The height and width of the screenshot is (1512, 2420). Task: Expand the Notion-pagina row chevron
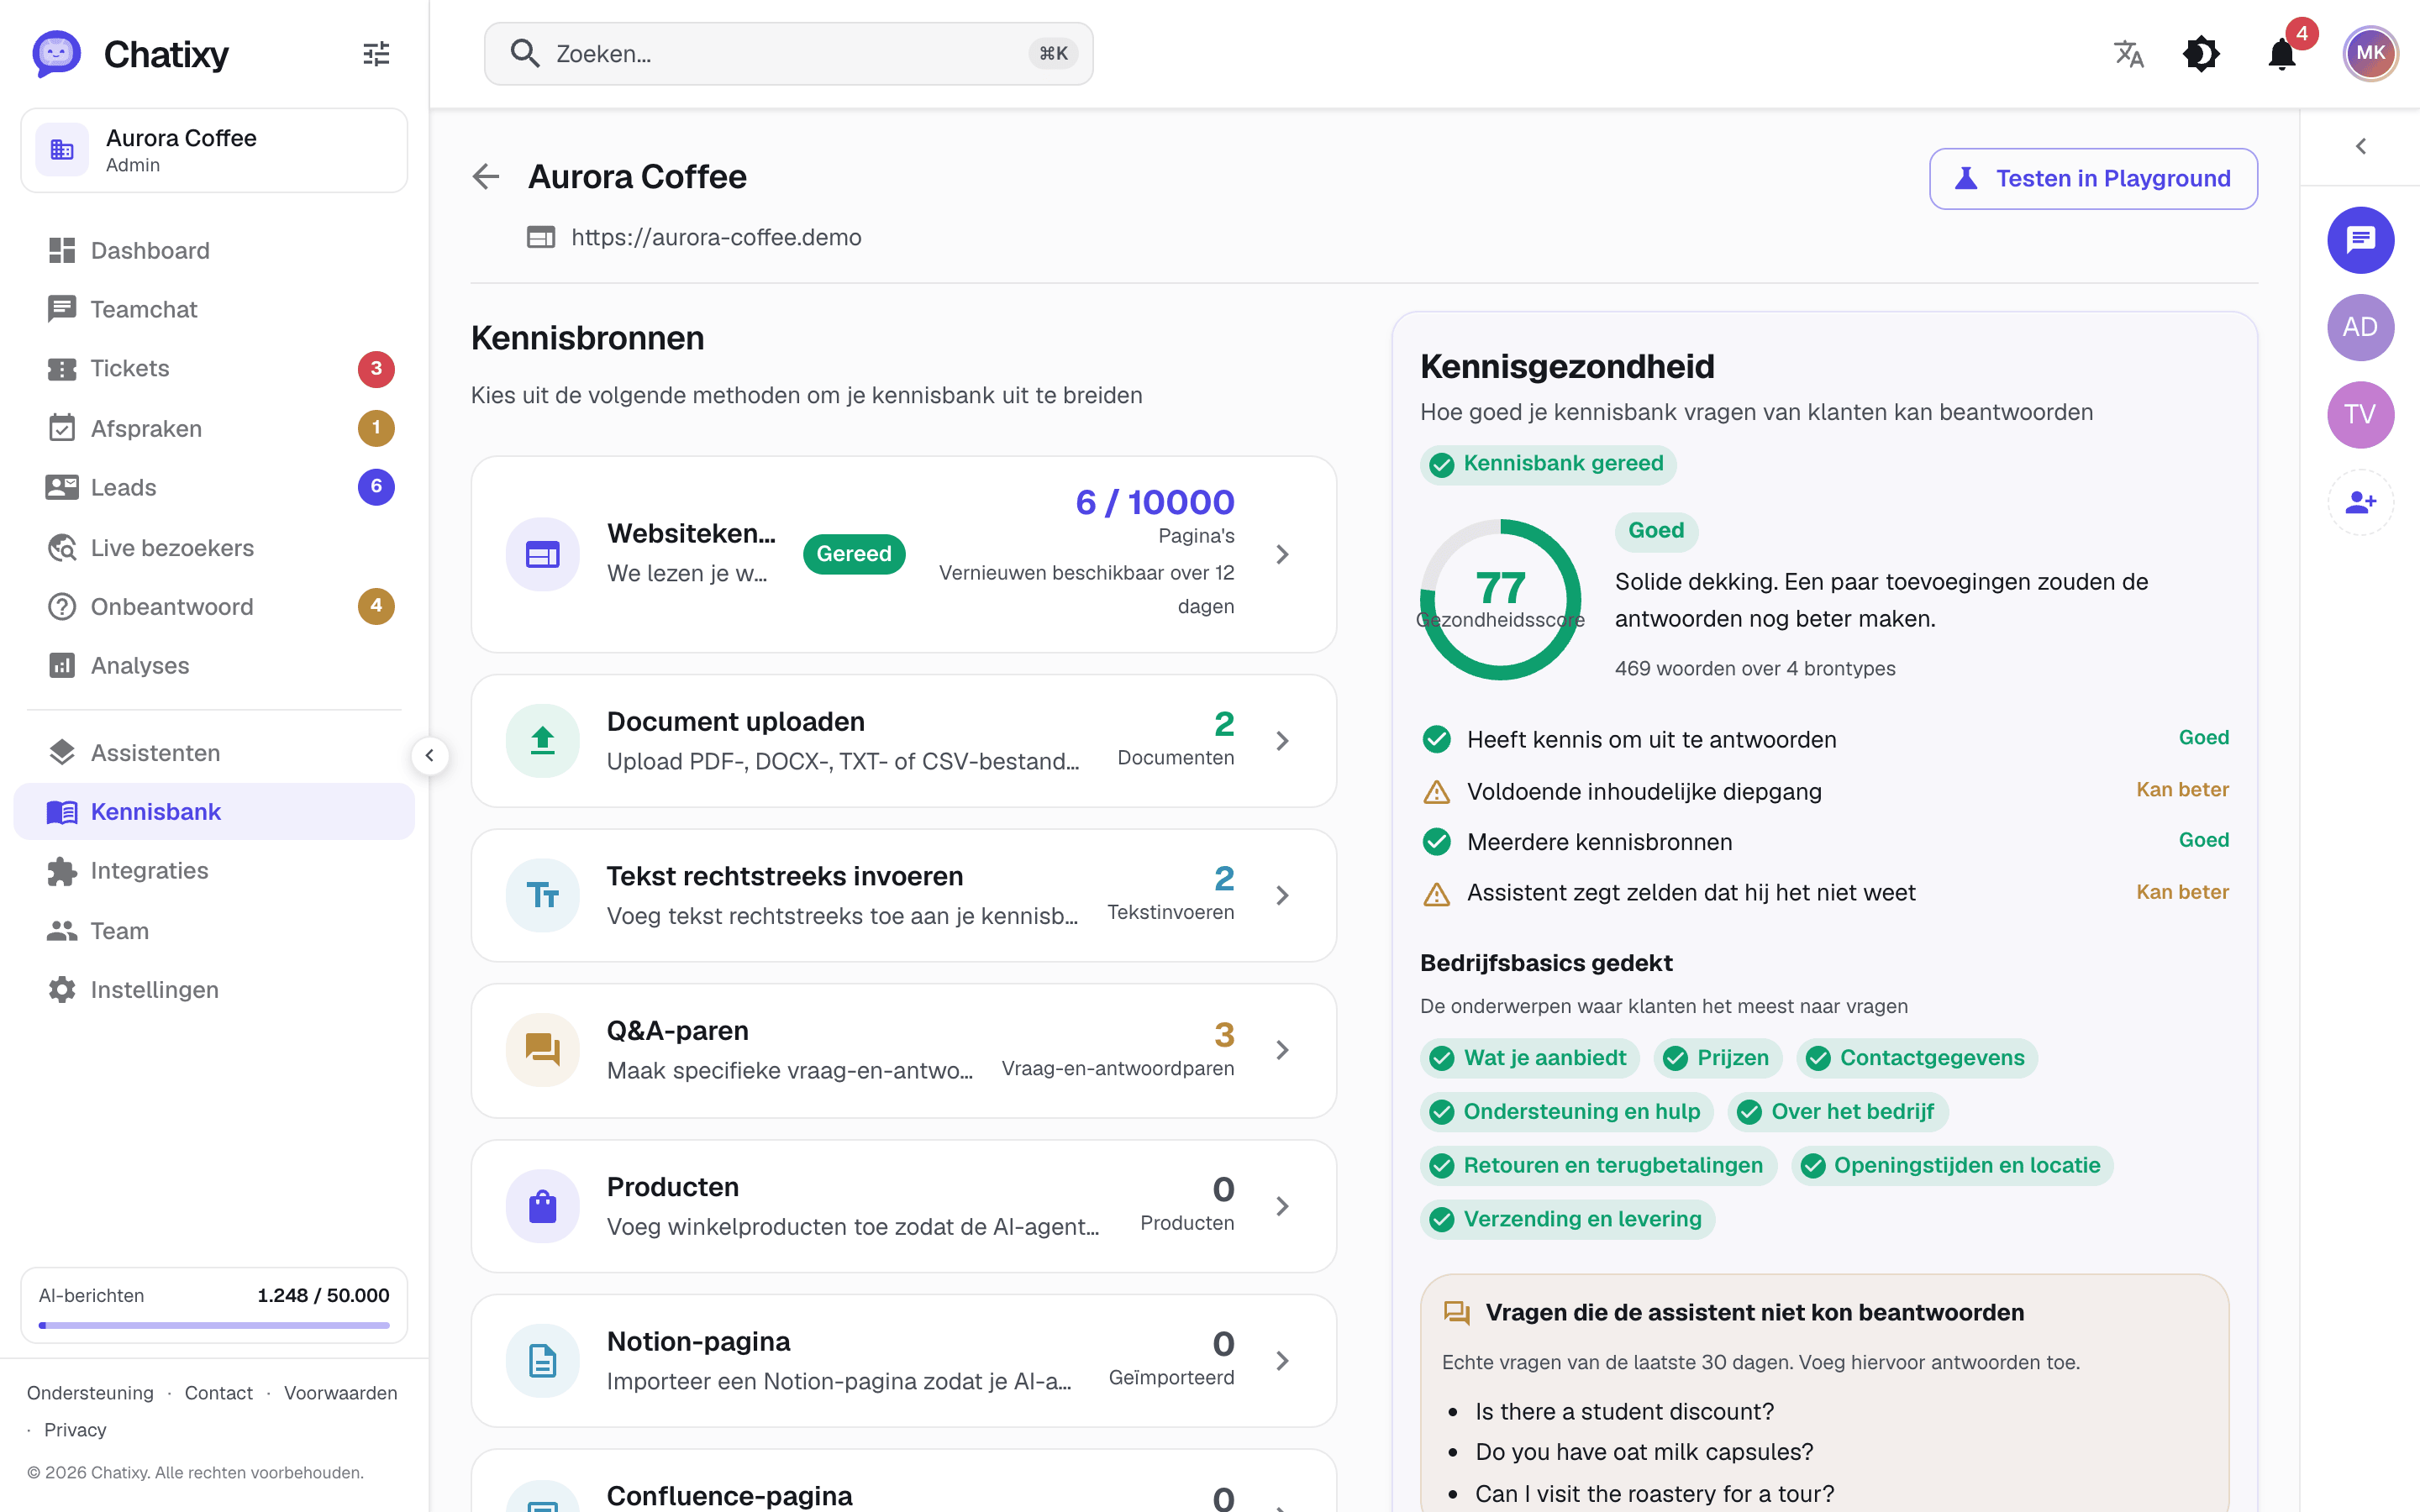[x=1283, y=1361]
